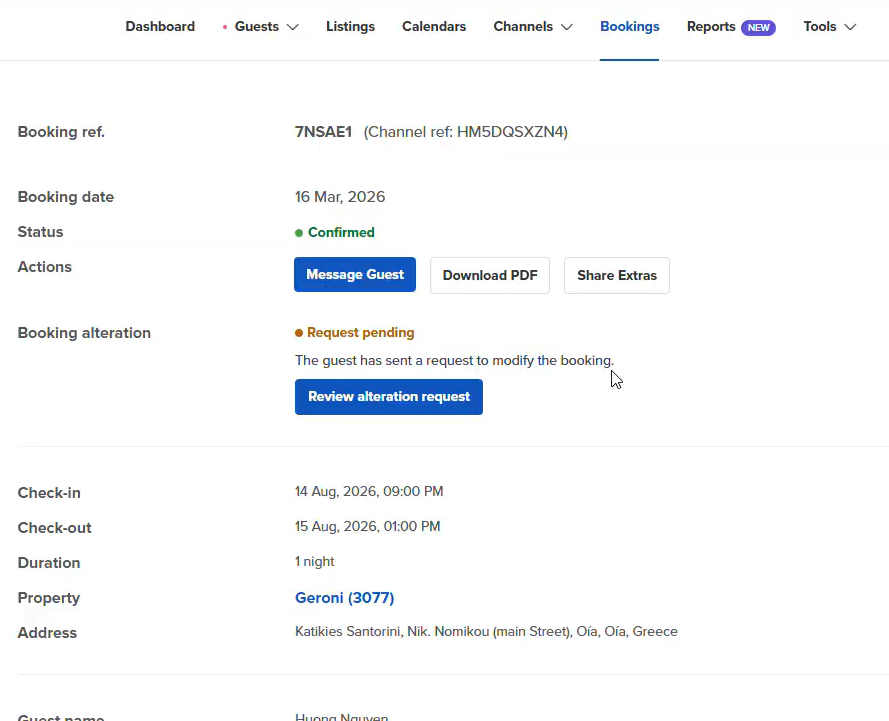This screenshot has width=889, height=721.
Task: Review the guest's alteration request
Action: pos(388,397)
